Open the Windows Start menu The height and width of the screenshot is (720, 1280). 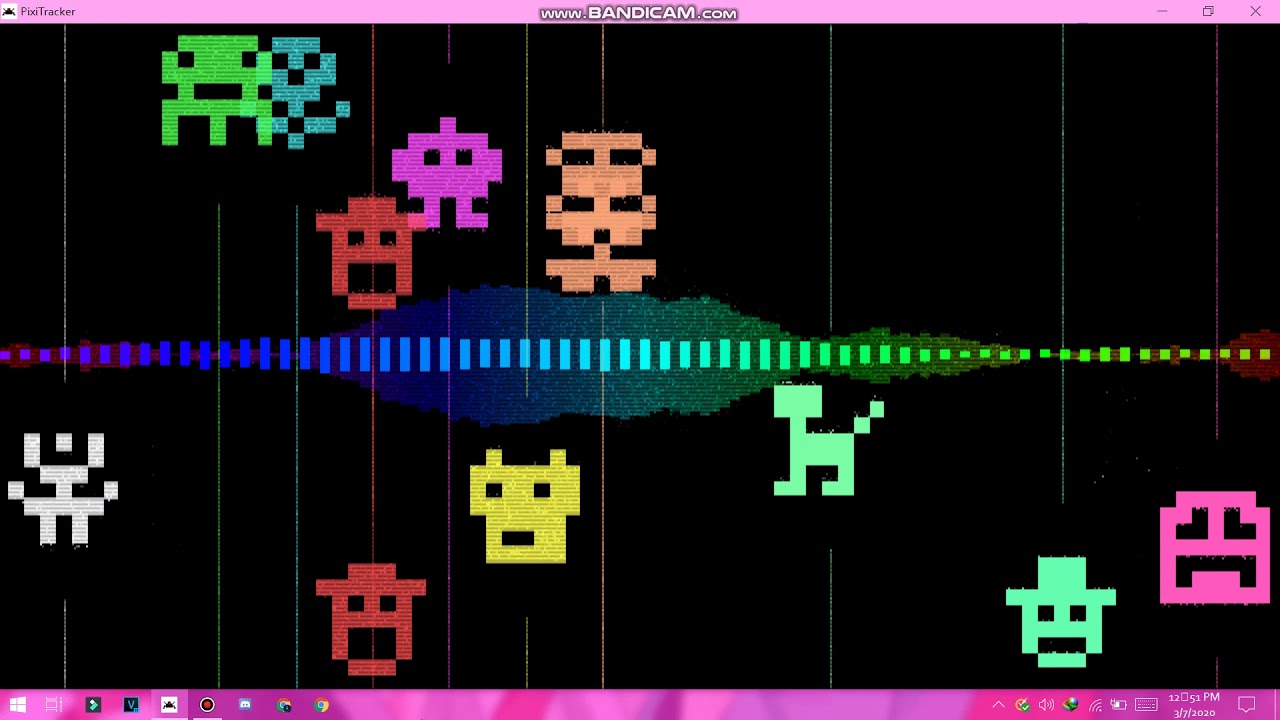tap(18, 705)
